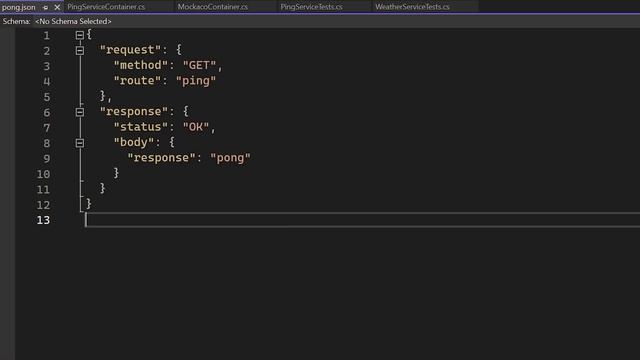The width and height of the screenshot is (640, 360).
Task: Collapse the root object on line 1
Action: tap(80, 35)
